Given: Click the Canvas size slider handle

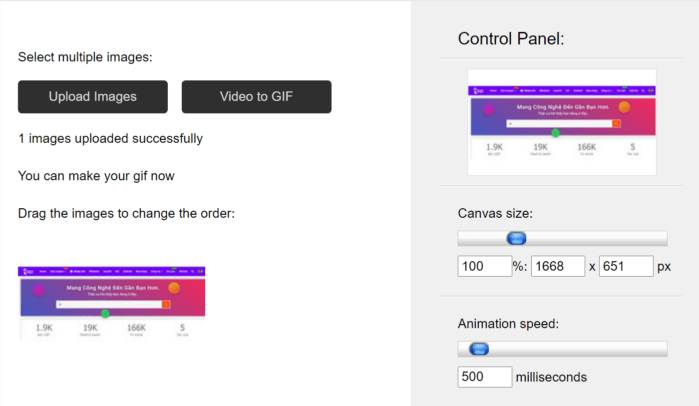Looking at the screenshot, I should tap(516, 238).
